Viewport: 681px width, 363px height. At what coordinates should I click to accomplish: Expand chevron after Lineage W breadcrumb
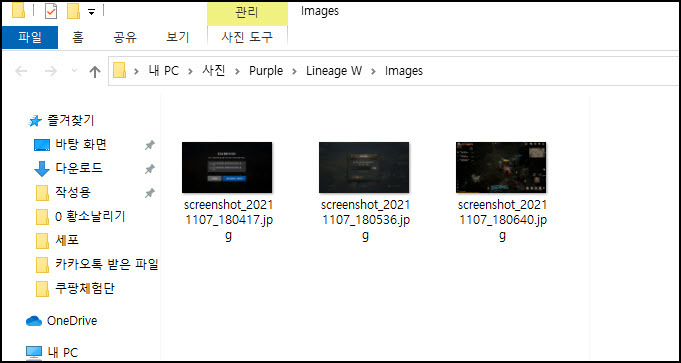tap(374, 71)
